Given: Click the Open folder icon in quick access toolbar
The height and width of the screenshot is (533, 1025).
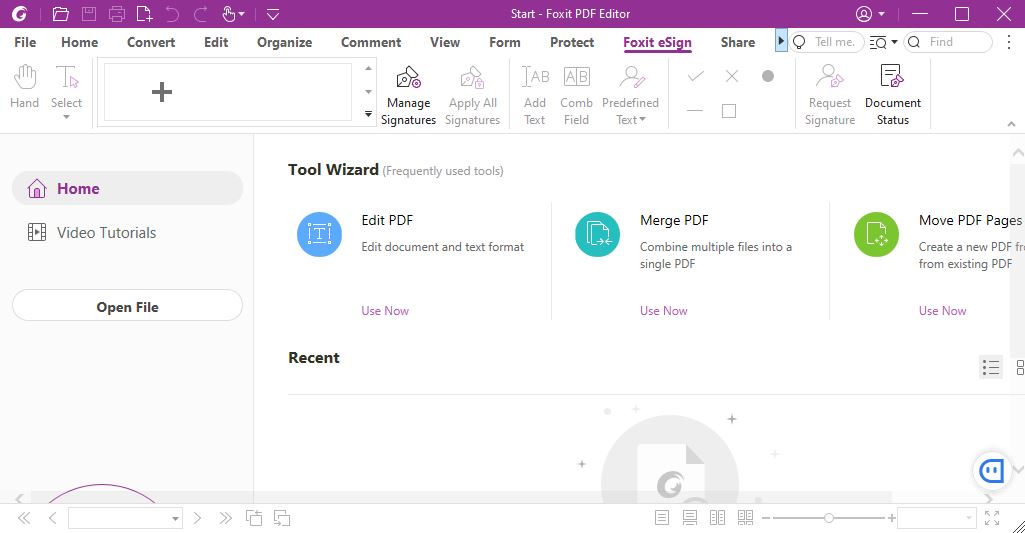Looking at the screenshot, I should click(60, 14).
